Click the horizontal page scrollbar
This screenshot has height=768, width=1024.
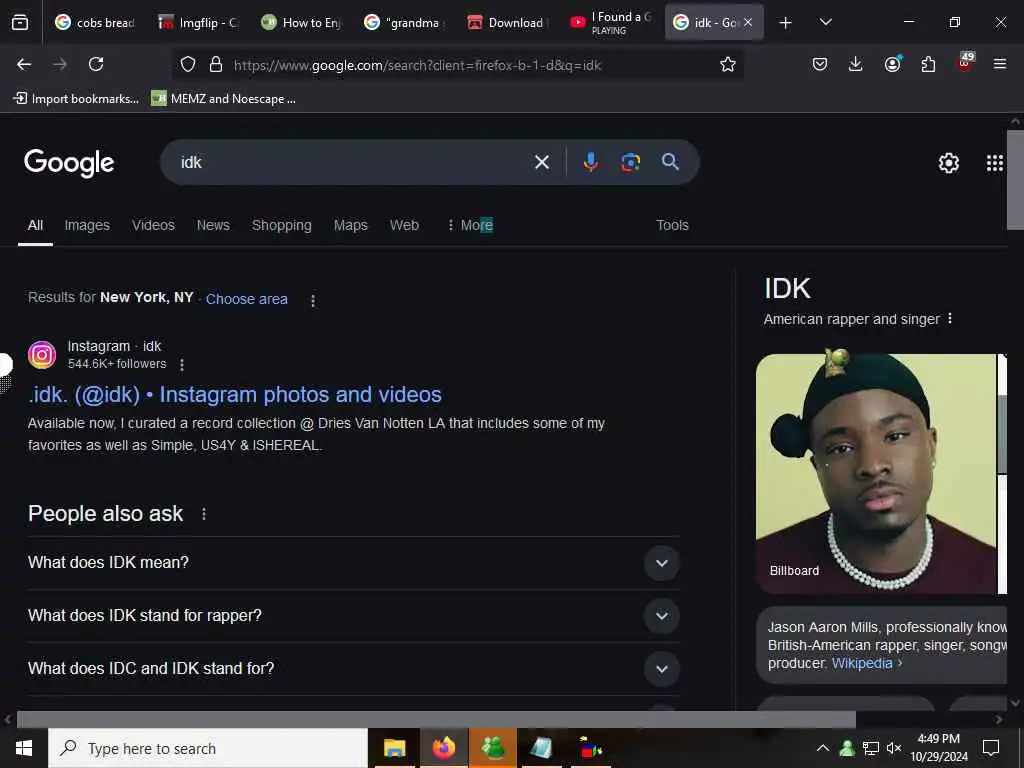point(436,720)
